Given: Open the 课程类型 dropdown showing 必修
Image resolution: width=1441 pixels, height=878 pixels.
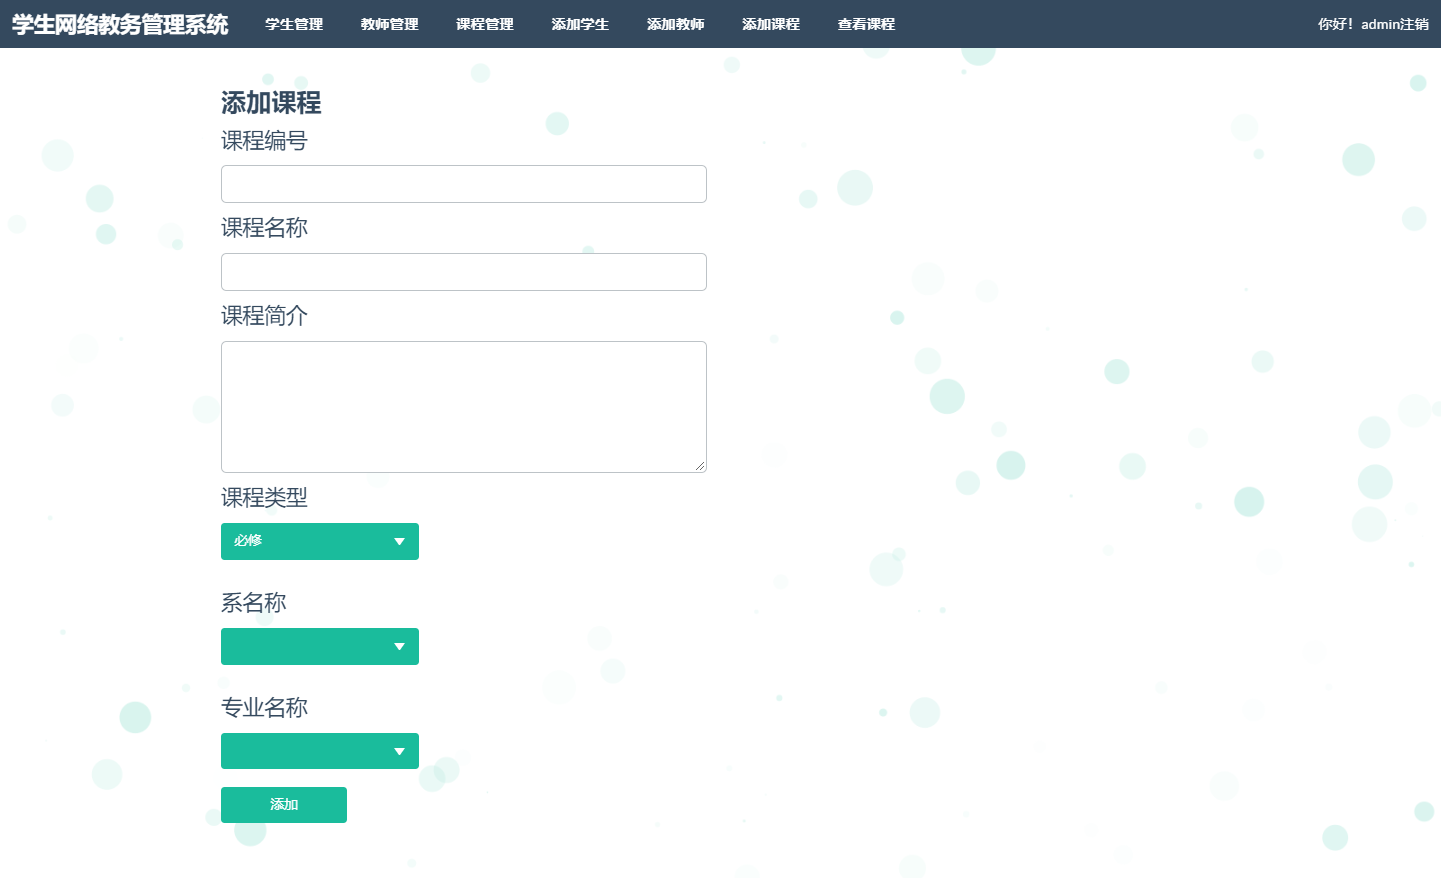Looking at the screenshot, I should coord(320,541).
